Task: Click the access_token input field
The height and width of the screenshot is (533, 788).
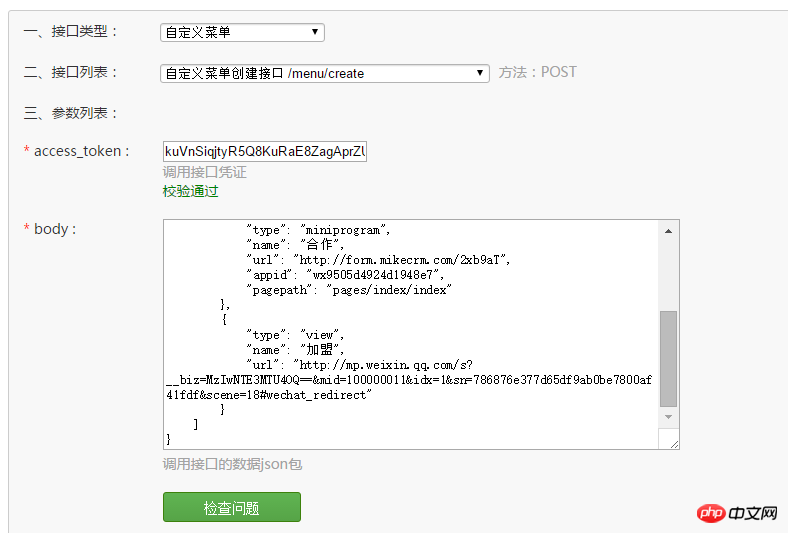Action: pos(265,151)
